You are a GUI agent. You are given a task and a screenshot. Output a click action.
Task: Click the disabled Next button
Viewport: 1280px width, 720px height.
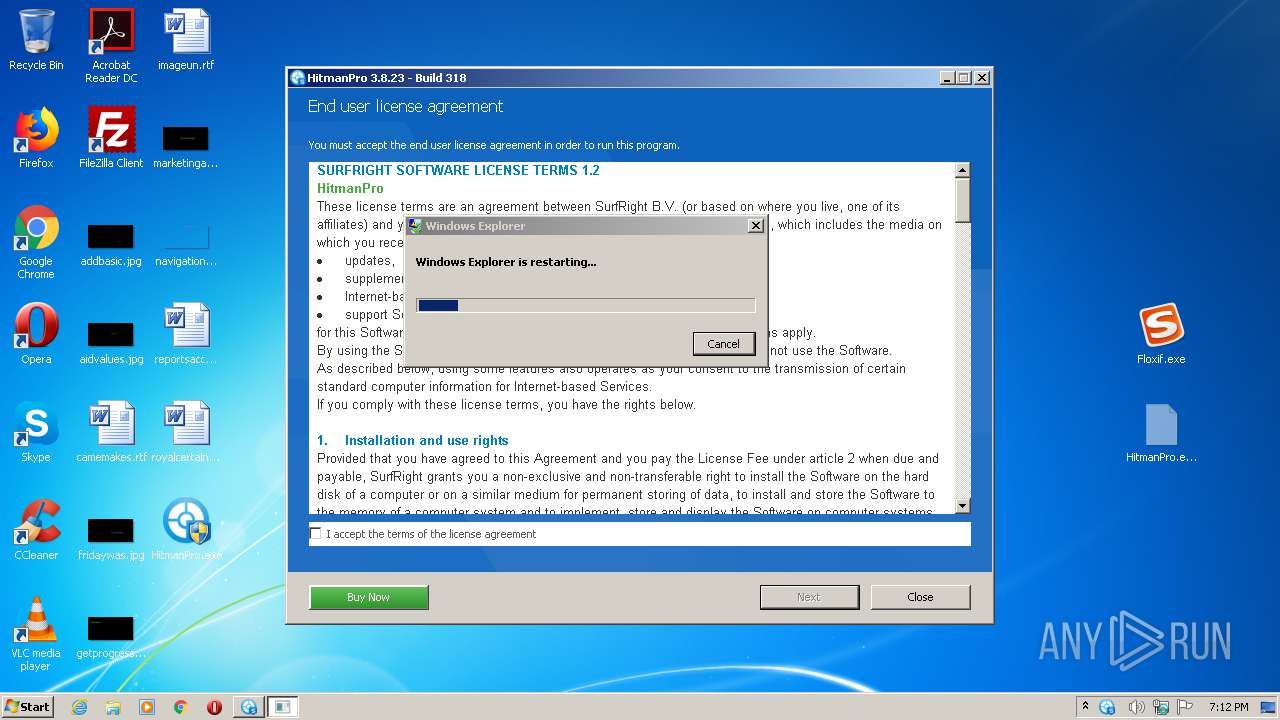coord(809,597)
